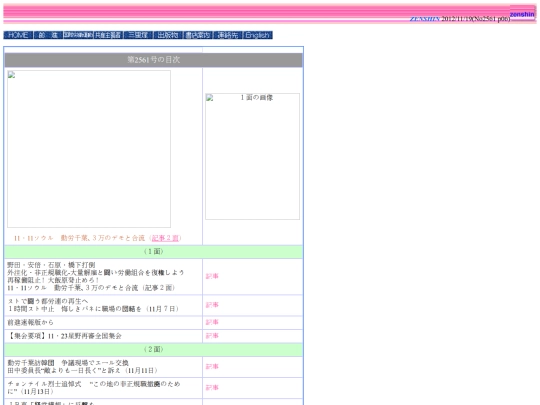Follow the 記事2面 link in the photo caption
The width and height of the screenshot is (540, 405).
(x=165, y=238)
